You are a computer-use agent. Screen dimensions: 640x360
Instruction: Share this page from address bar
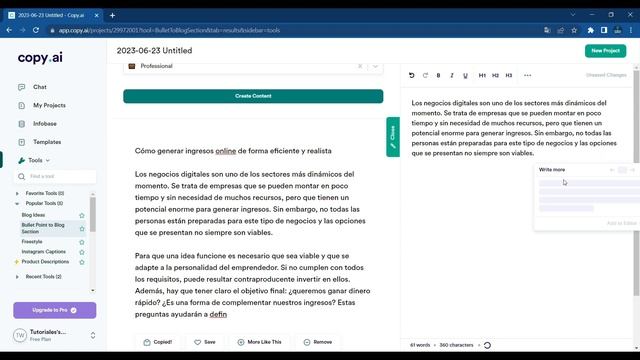click(560, 30)
